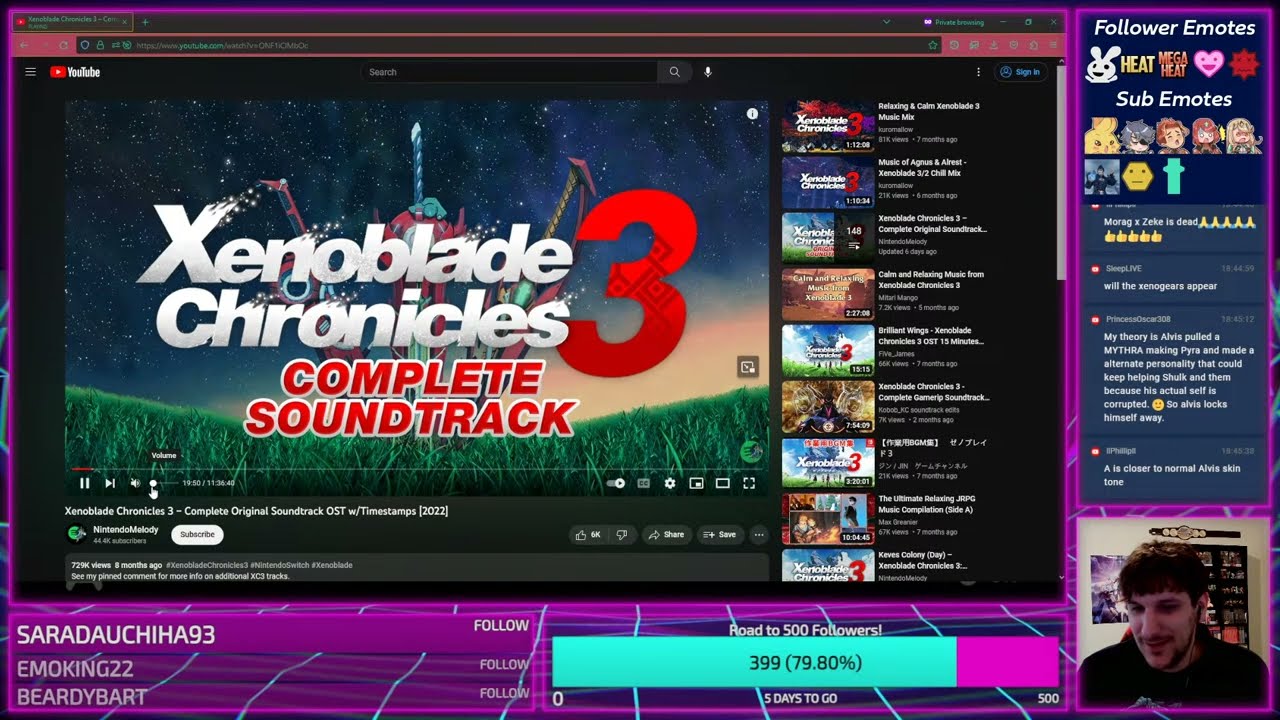Mute the video with the speaker icon
This screenshot has height=720, width=1280.
[135, 483]
